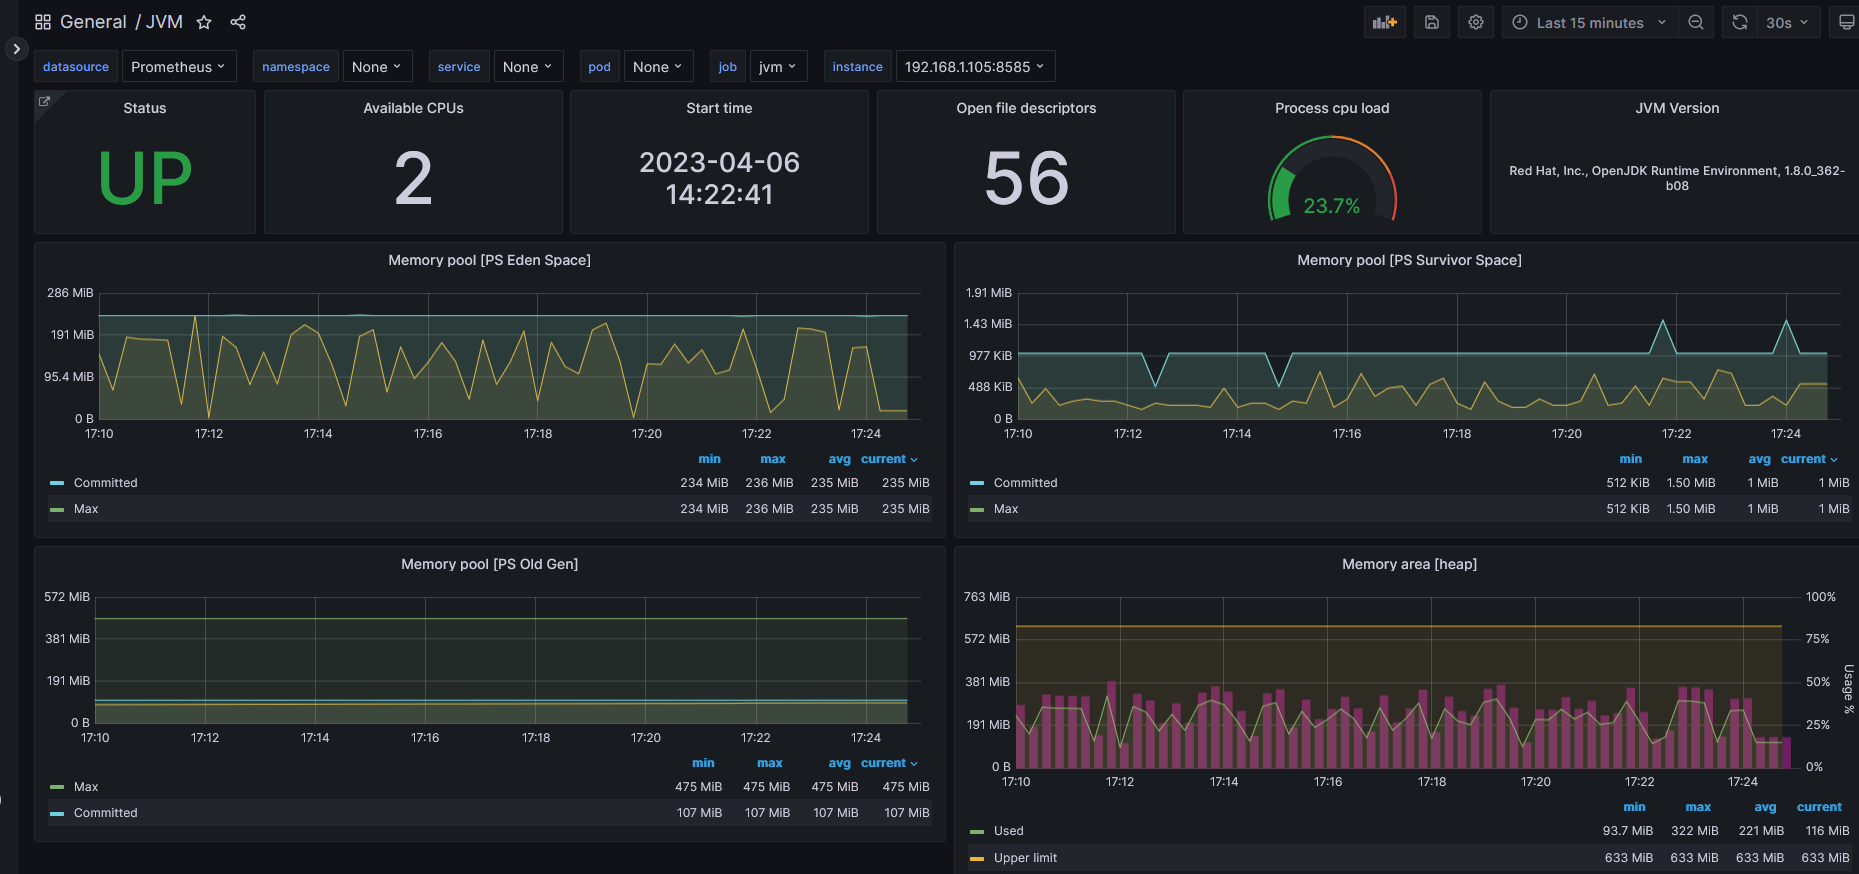
Task: Open the Process cpu load panel menu
Action: 1332,108
